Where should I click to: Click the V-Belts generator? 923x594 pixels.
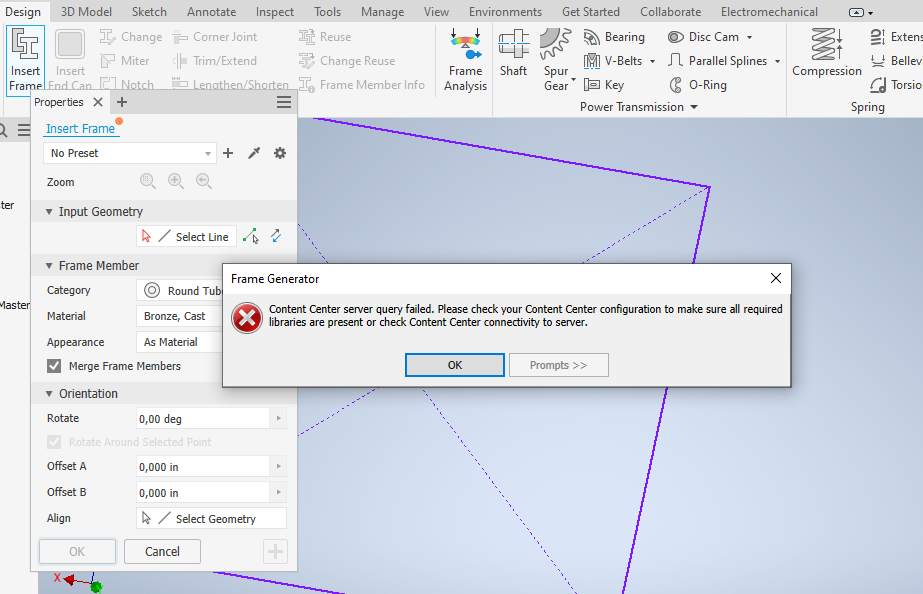(x=613, y=61)
